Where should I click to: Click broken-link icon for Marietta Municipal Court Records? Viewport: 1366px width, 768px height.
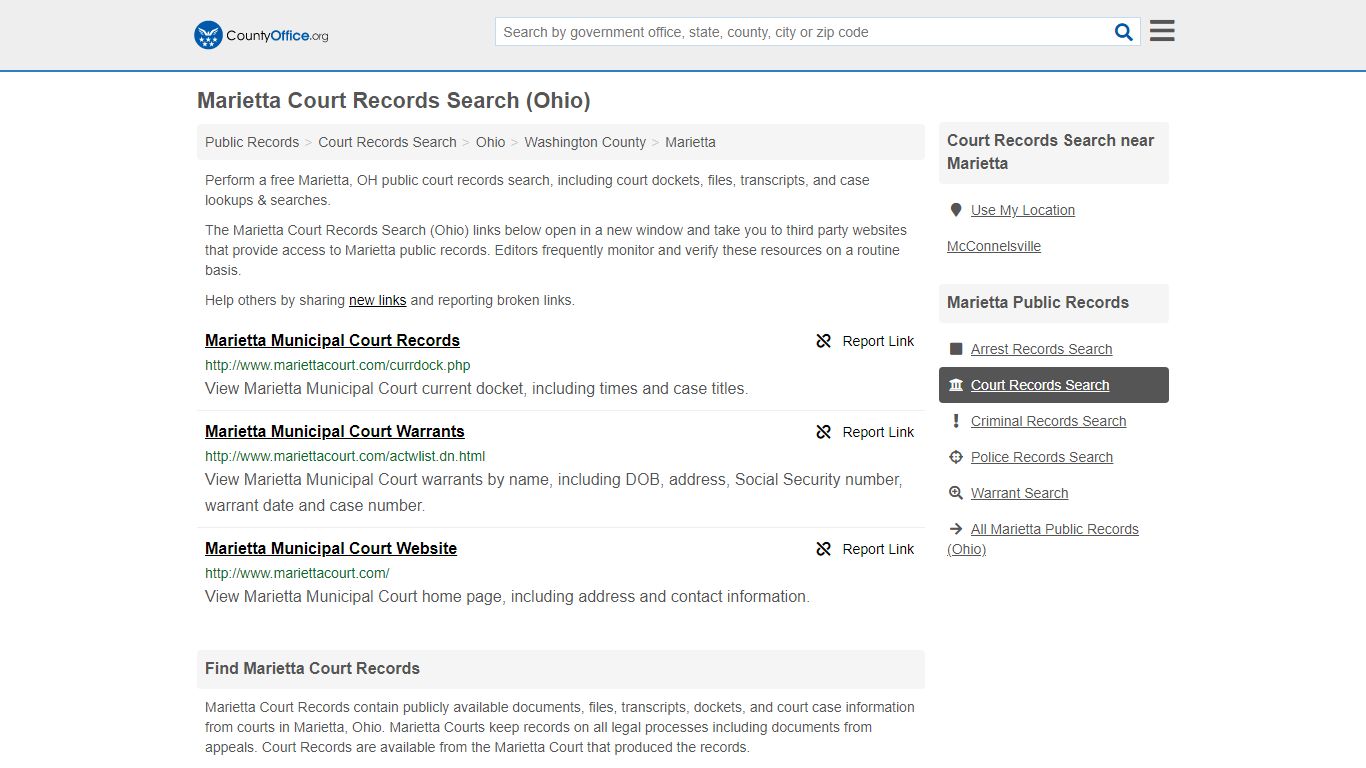click(824, 341)
